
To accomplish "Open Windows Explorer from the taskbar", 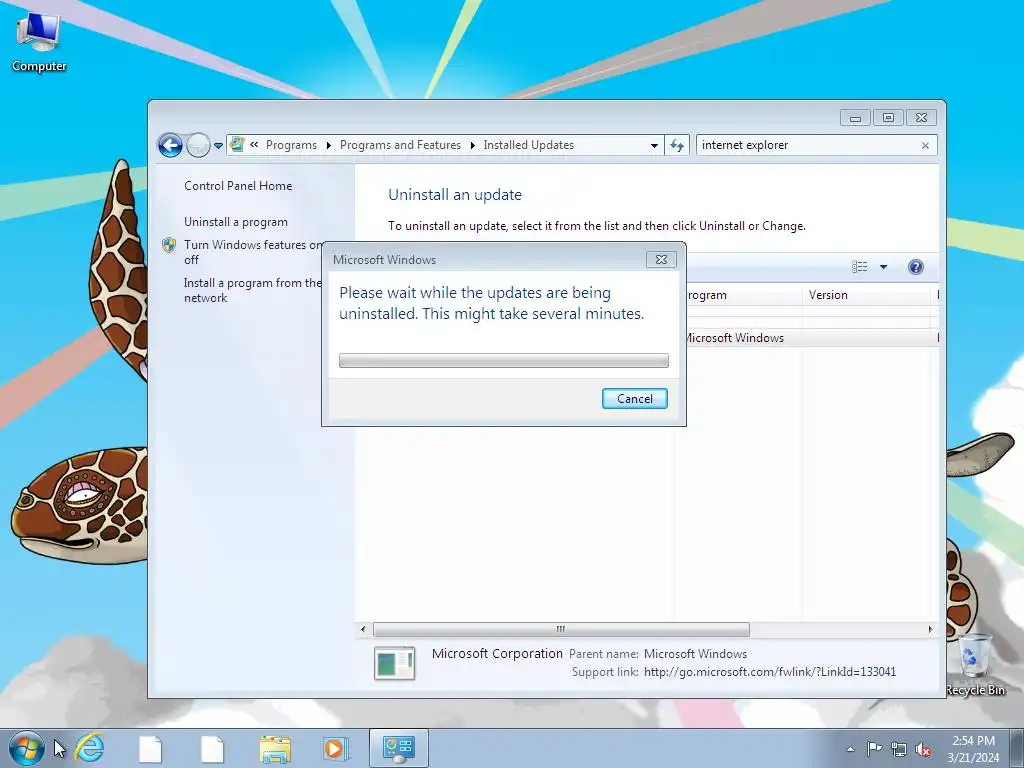I will click(275, 748).
